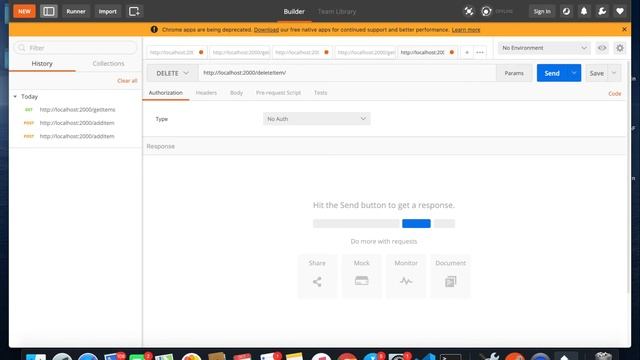Switch to the Builder tab
The image size is (640, 360).
coord(294,11)
